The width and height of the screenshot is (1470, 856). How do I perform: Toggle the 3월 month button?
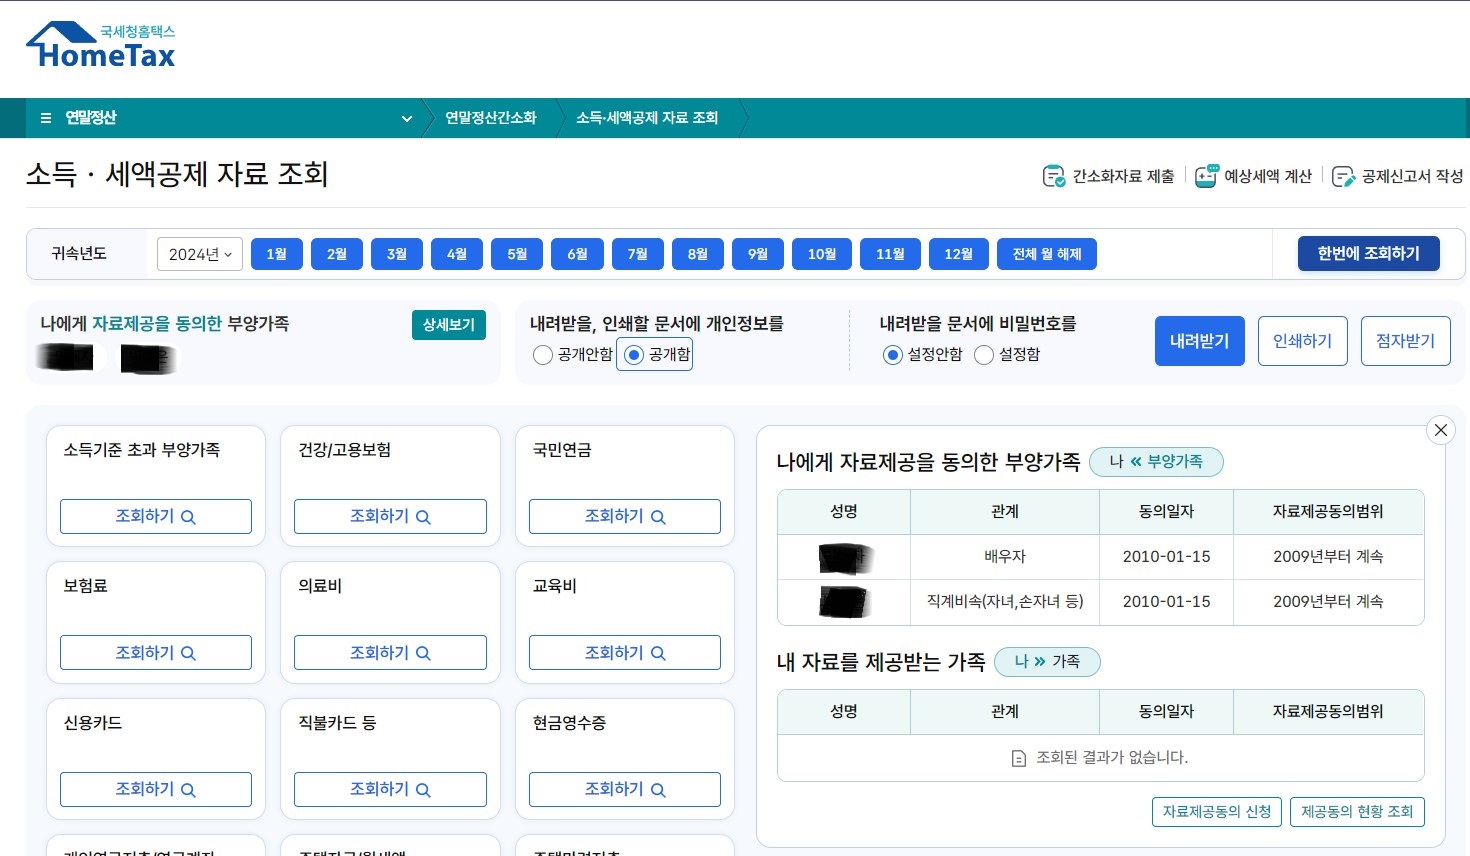tap(397, 254)
